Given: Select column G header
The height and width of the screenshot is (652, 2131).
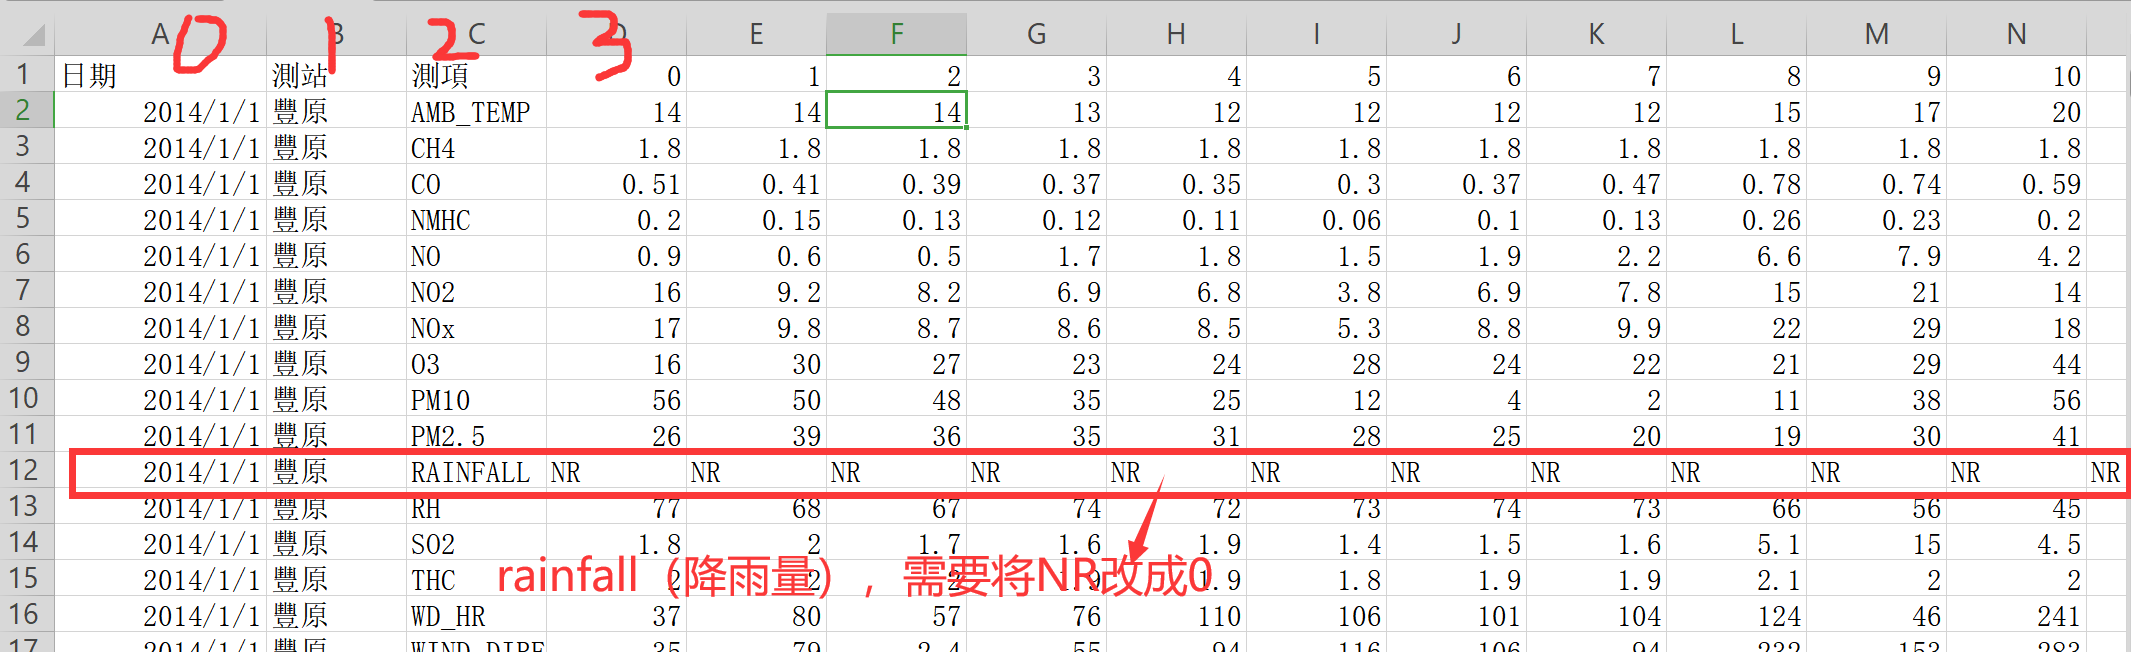Looking at the screenshot, I should click(1036, 34).
